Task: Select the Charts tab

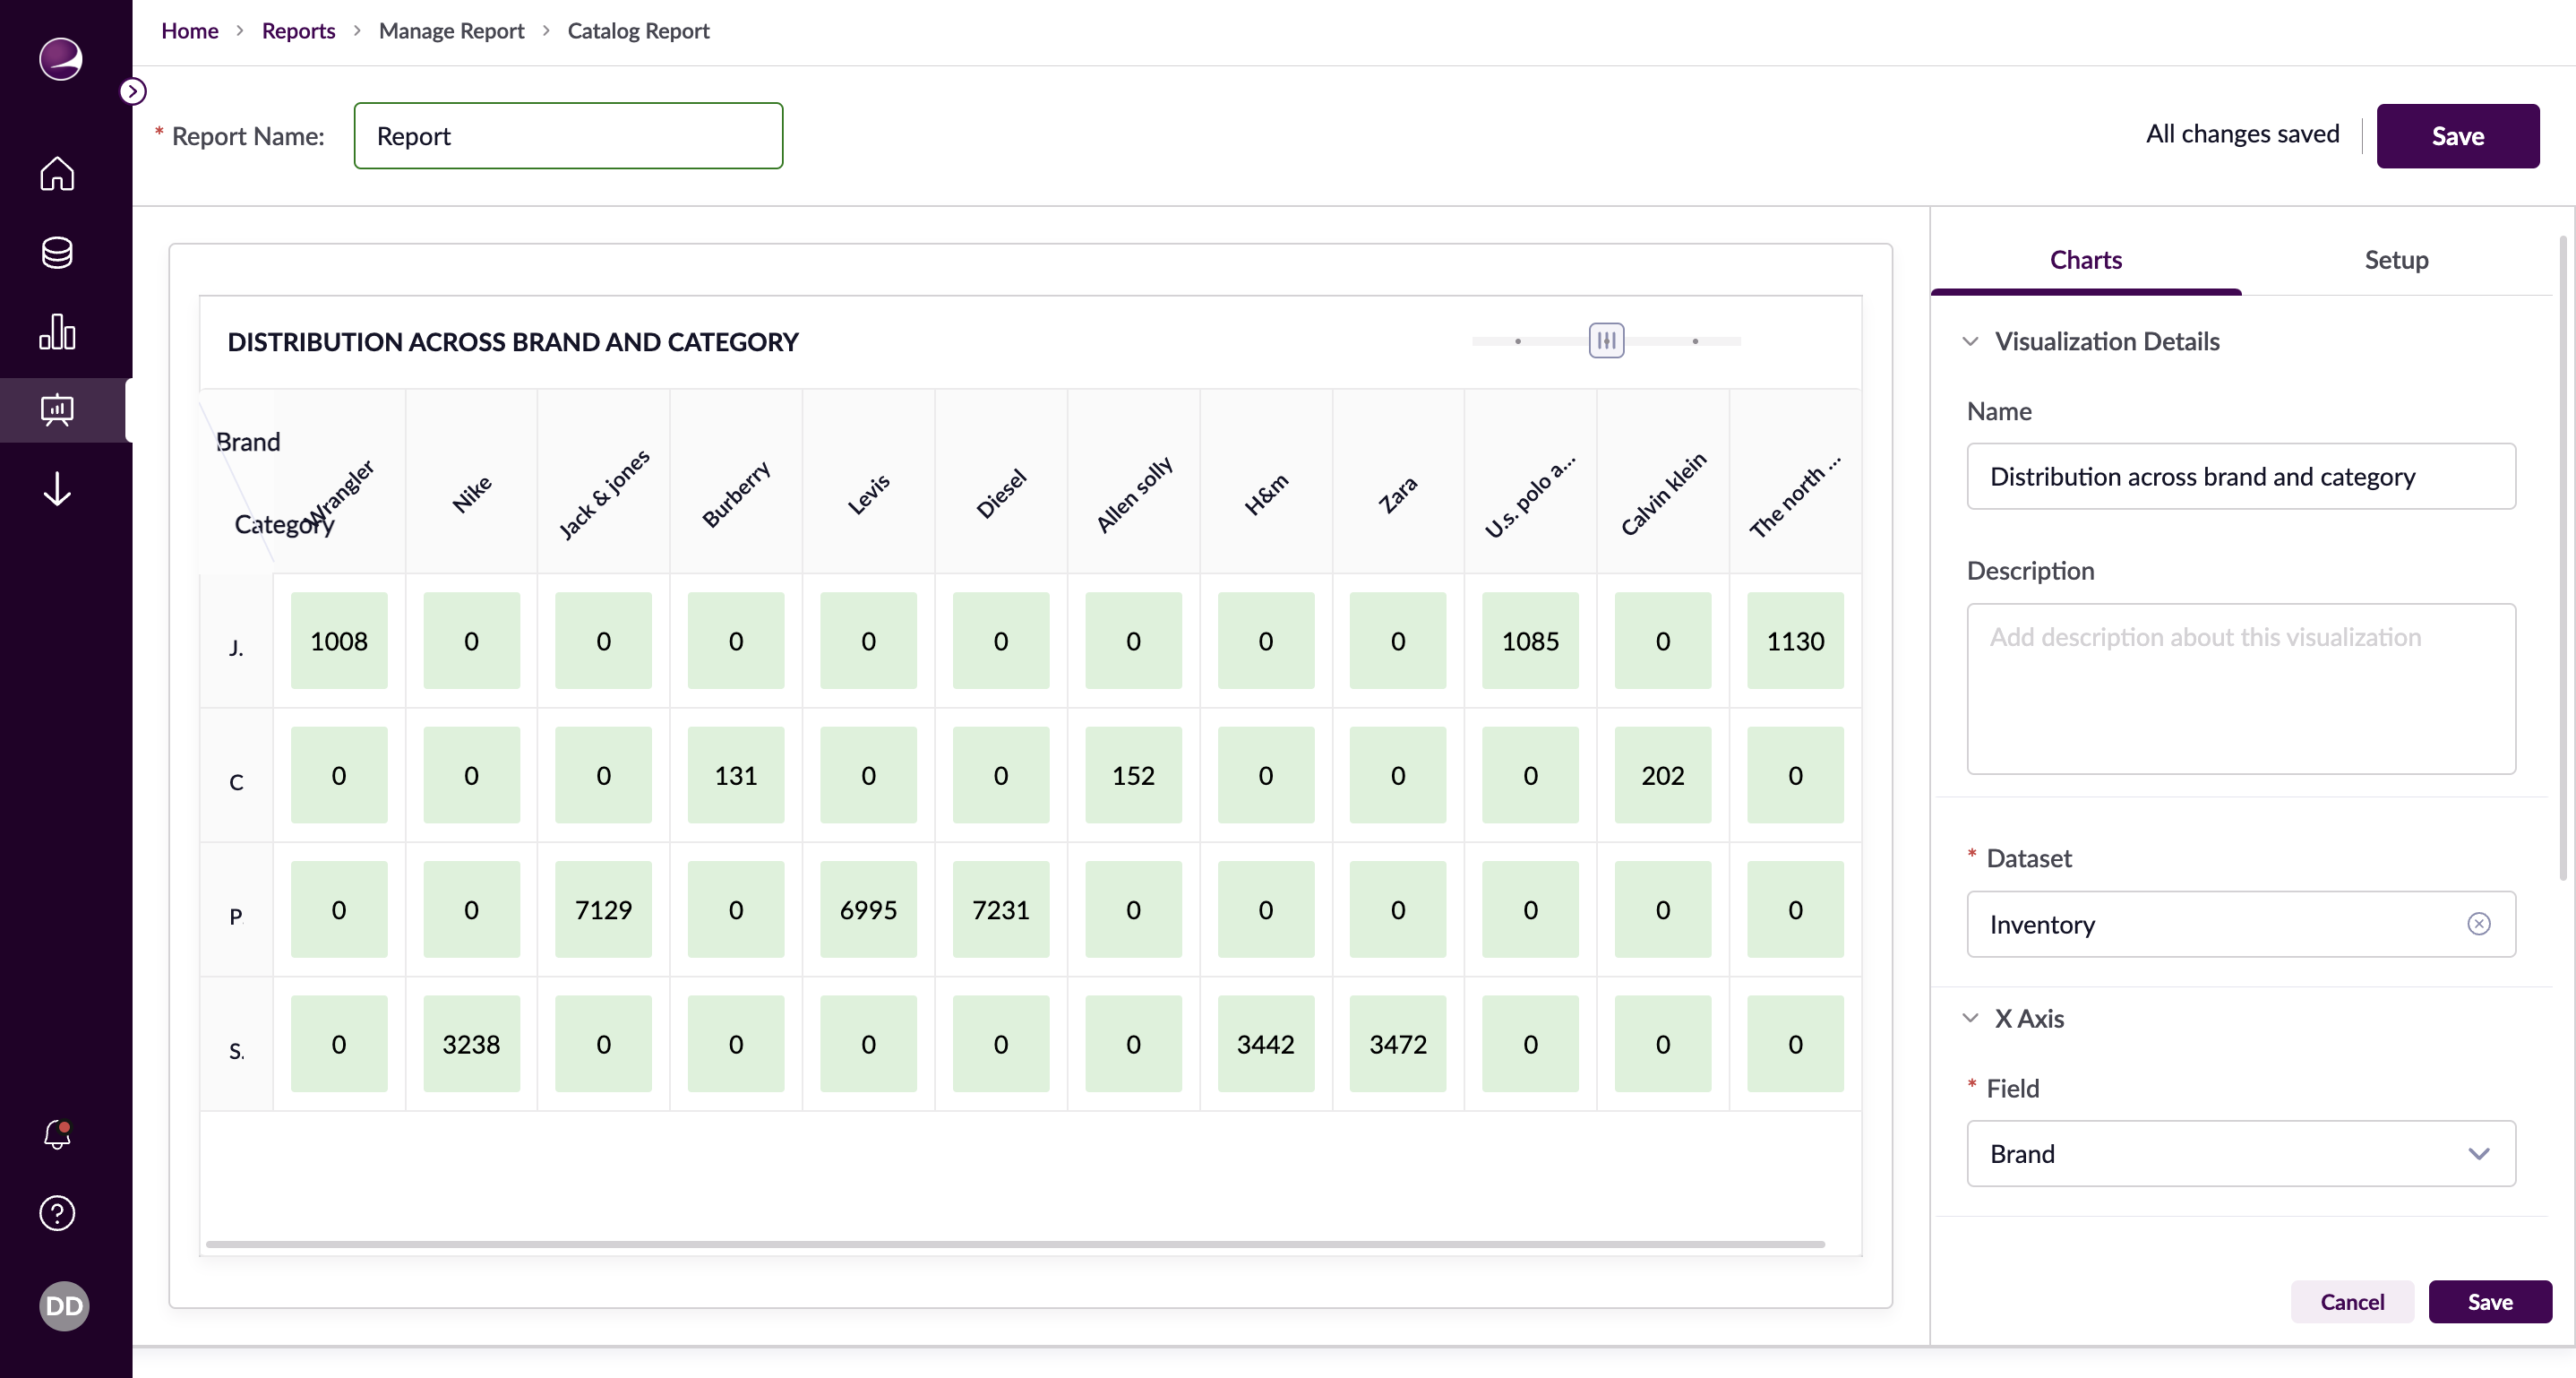Action: click(2085, 260)
